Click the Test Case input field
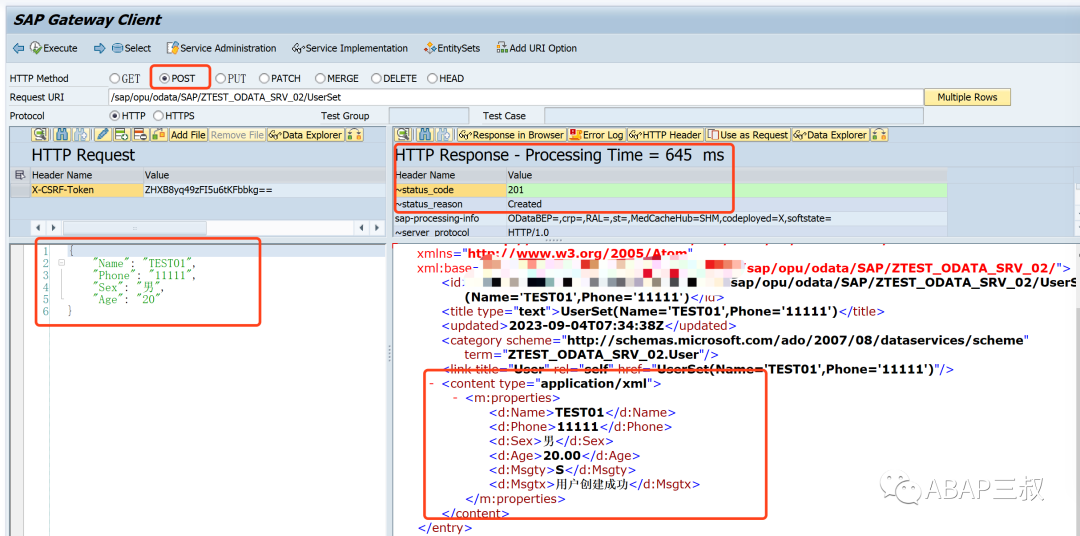Screen dimensions: 1080x536 [x=734, y=116]
